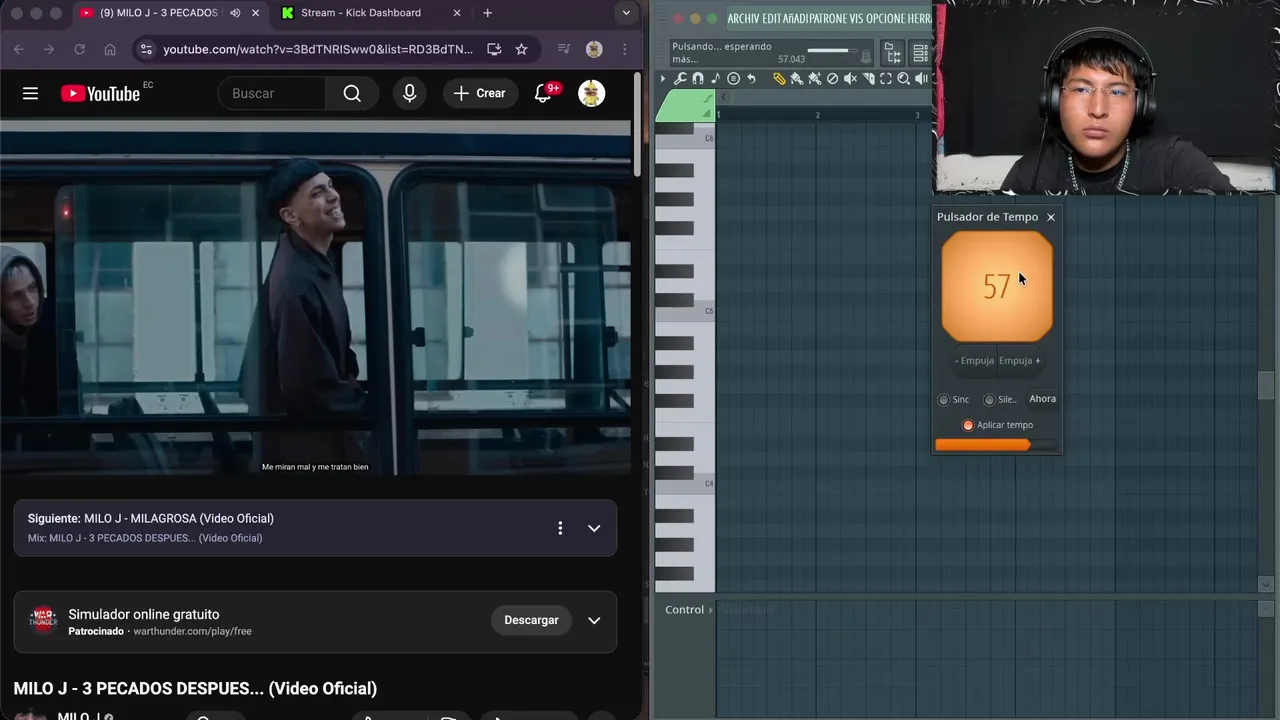Click the YouTube search magnifier button
This screenshot has height=720, width=1280.
tap(352, 93)
